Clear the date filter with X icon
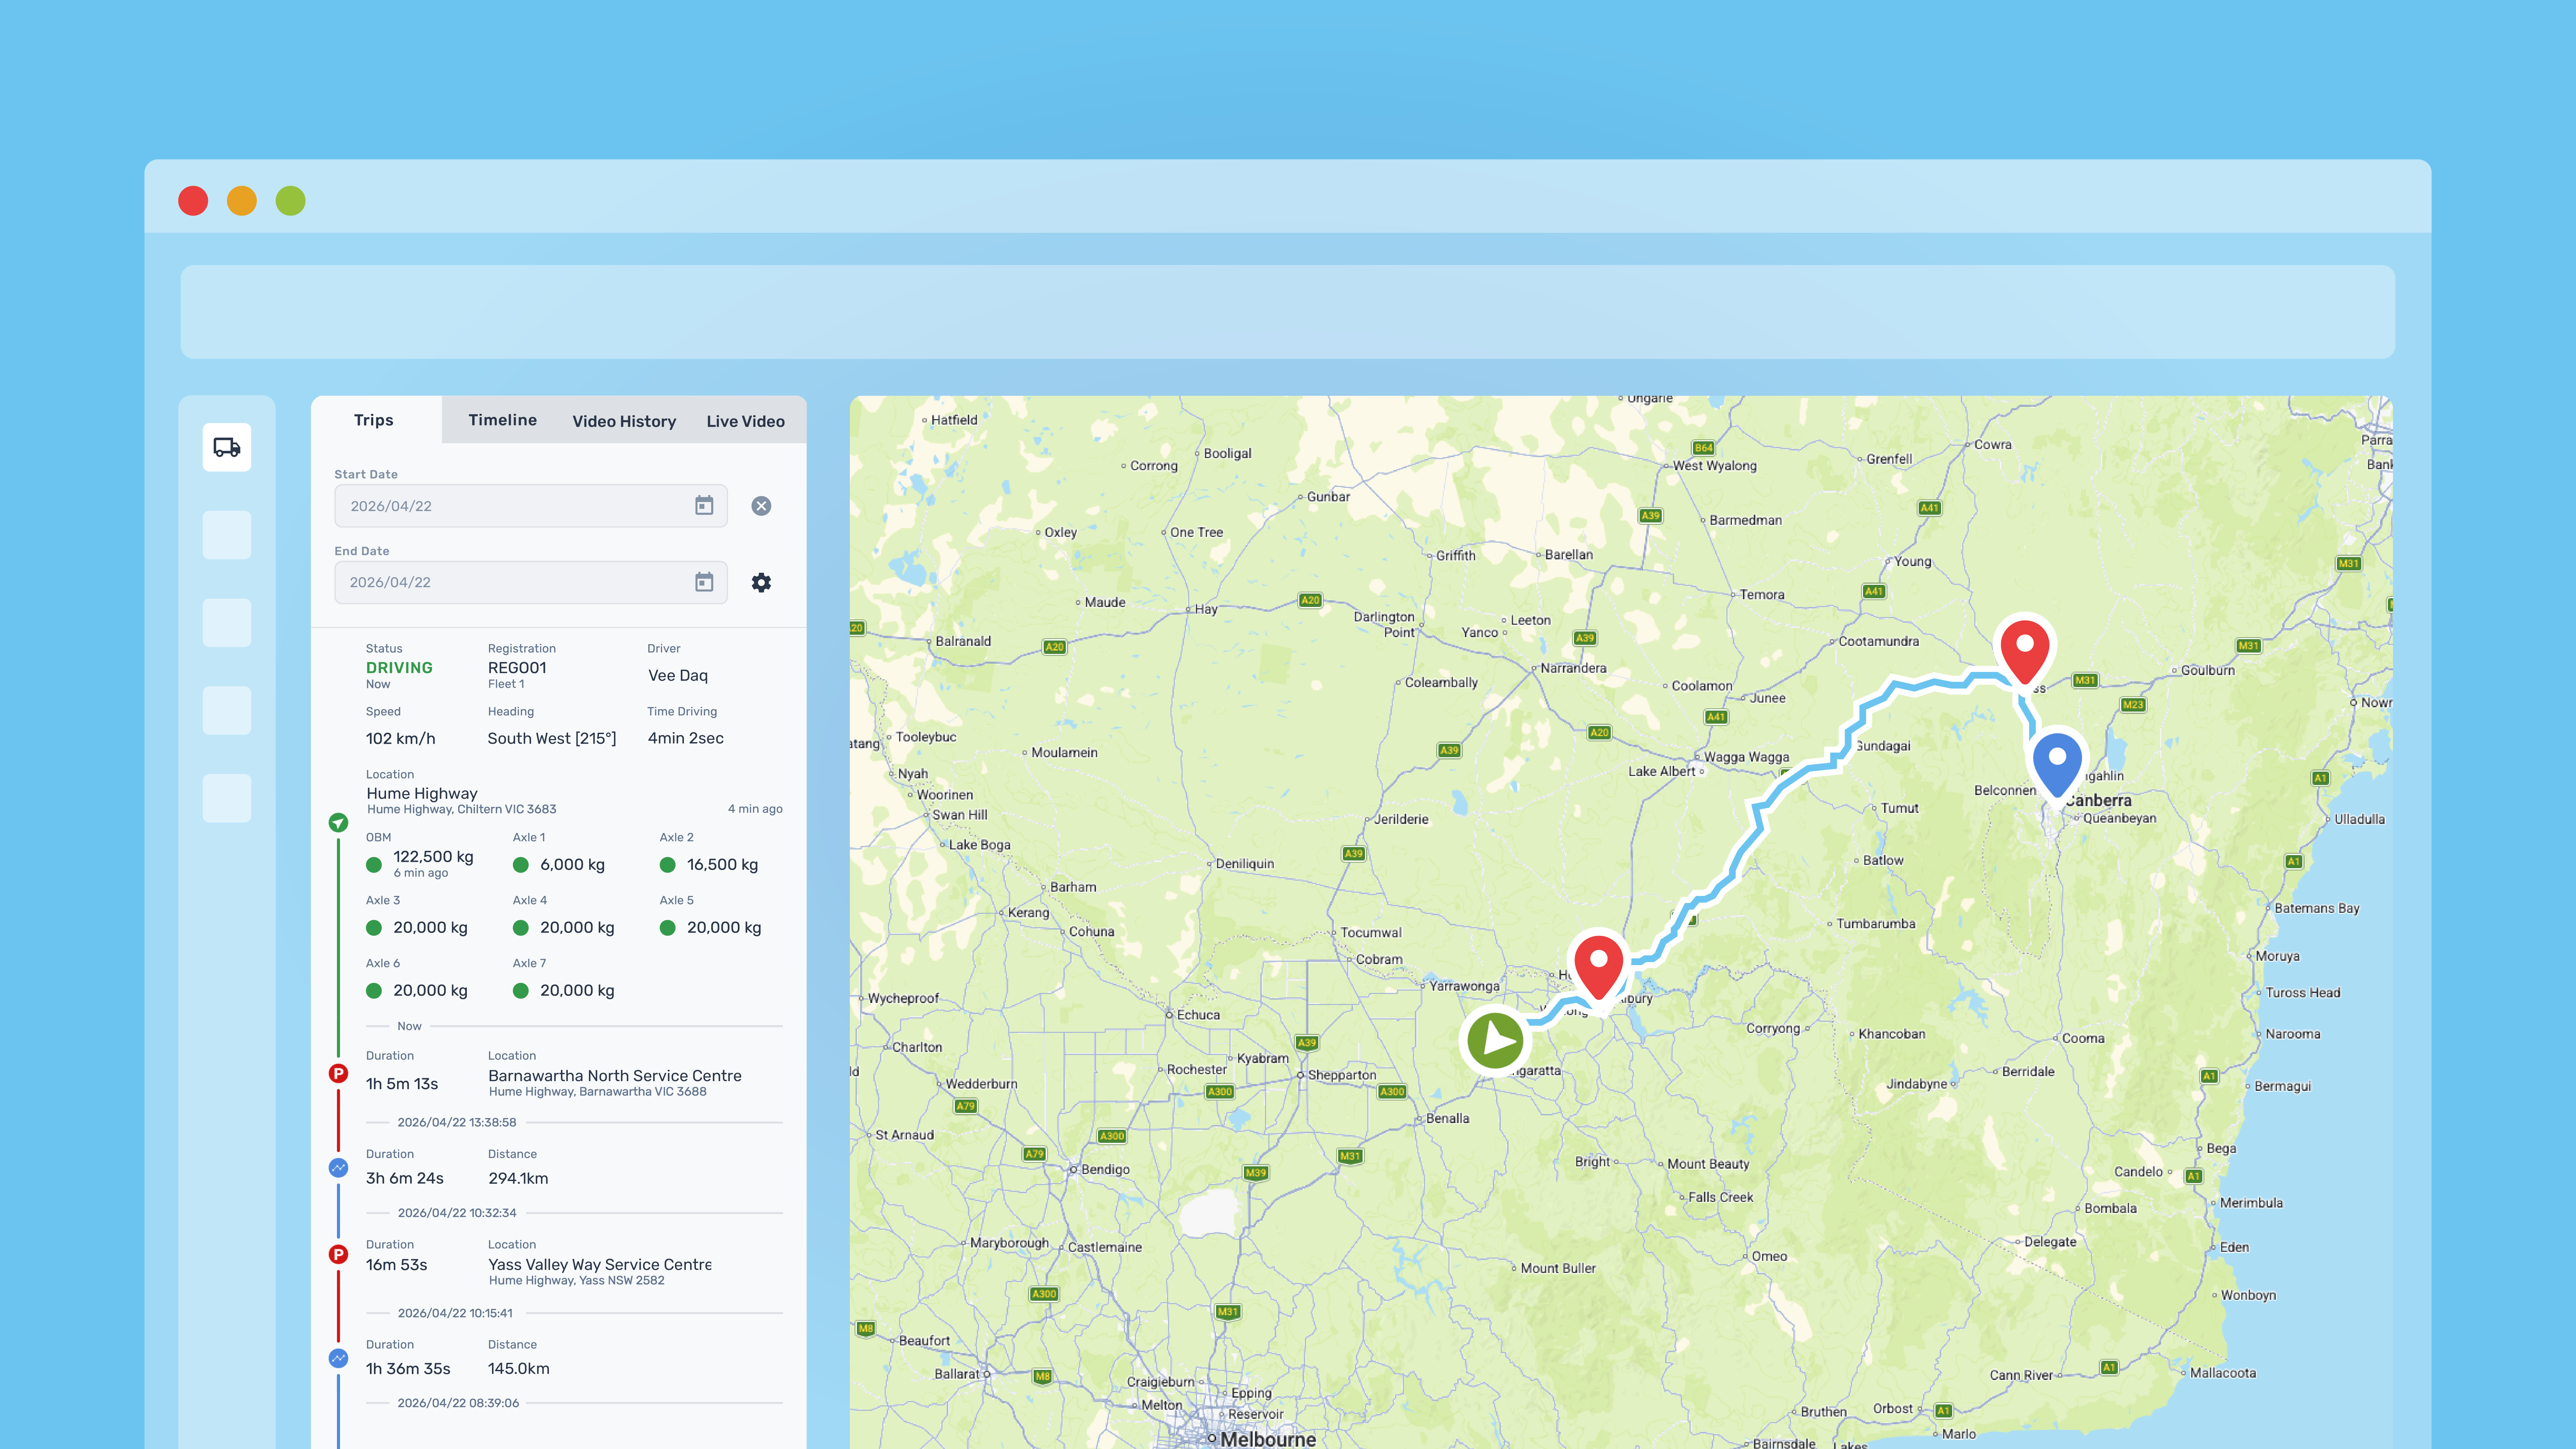This screenshot has height=1449, width=2576. 761,506
